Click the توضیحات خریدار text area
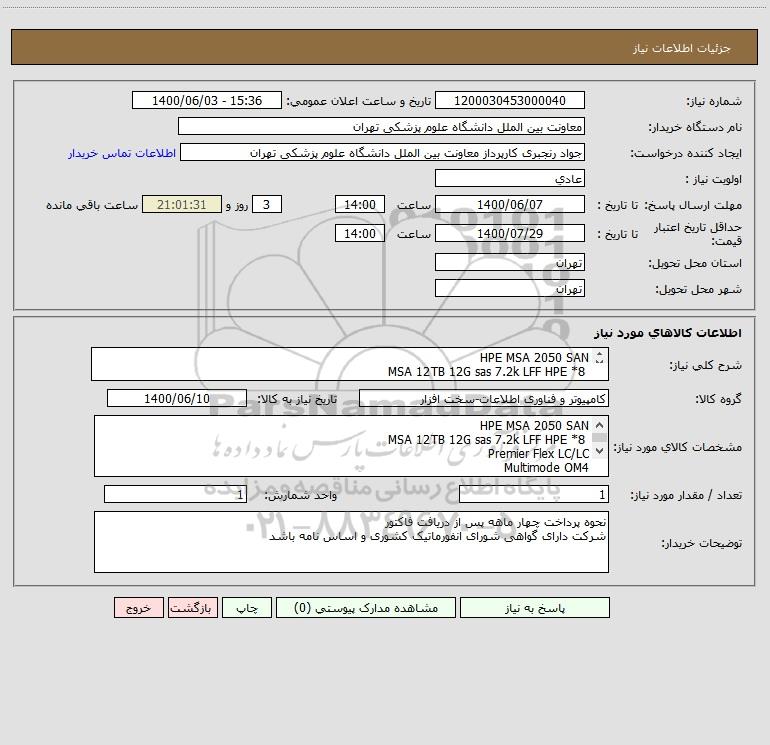This screenshot has height=745, width=770. click(351, 542)
